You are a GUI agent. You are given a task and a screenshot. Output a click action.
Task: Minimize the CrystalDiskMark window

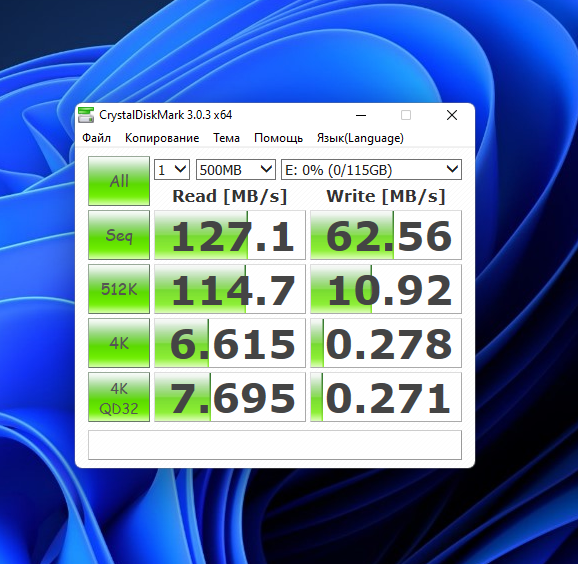pos(361,115)
